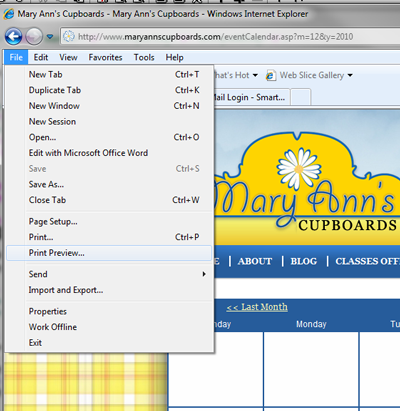400x411 pixels.
Task: Open Page Setup... from File menu
Action: point(109,221)
